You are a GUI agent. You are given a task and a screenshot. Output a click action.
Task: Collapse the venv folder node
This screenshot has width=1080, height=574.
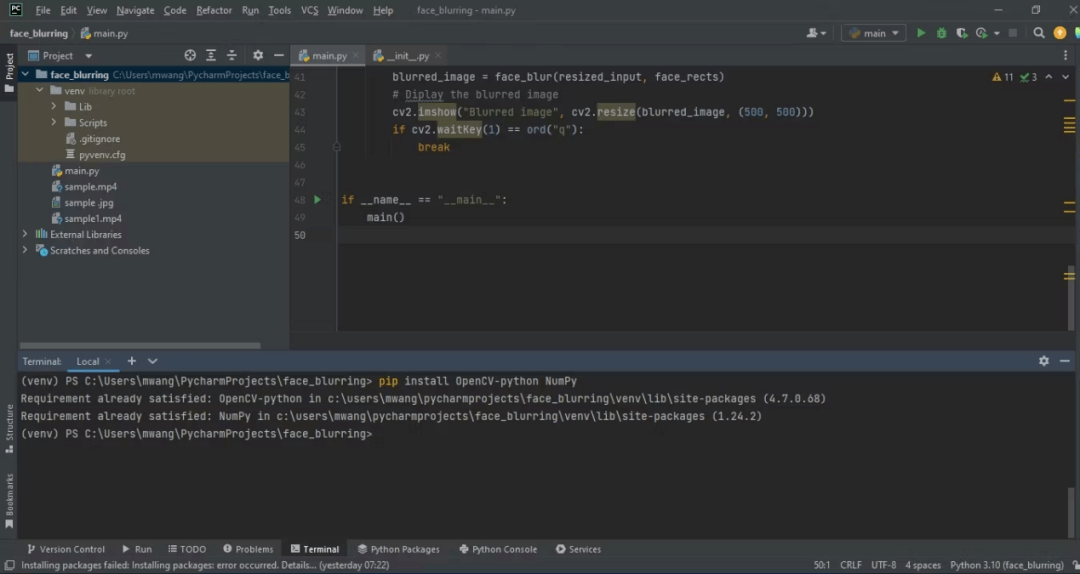39,90
